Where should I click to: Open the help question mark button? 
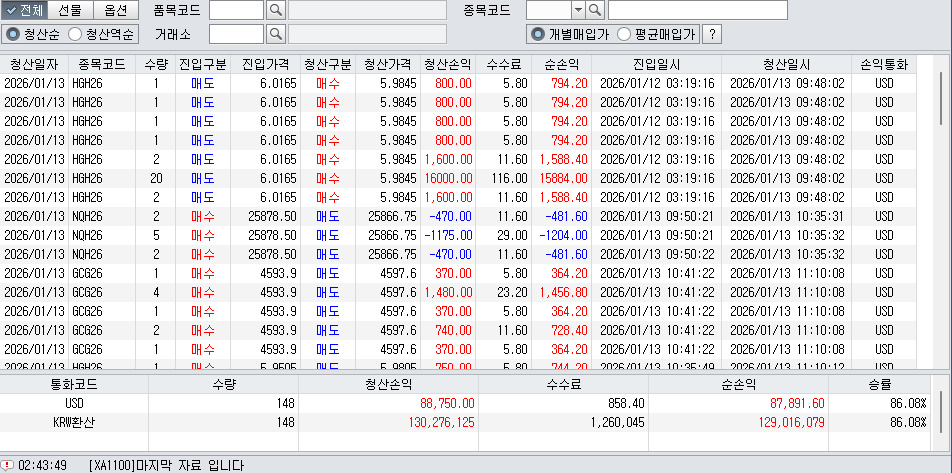click(712, 34)
